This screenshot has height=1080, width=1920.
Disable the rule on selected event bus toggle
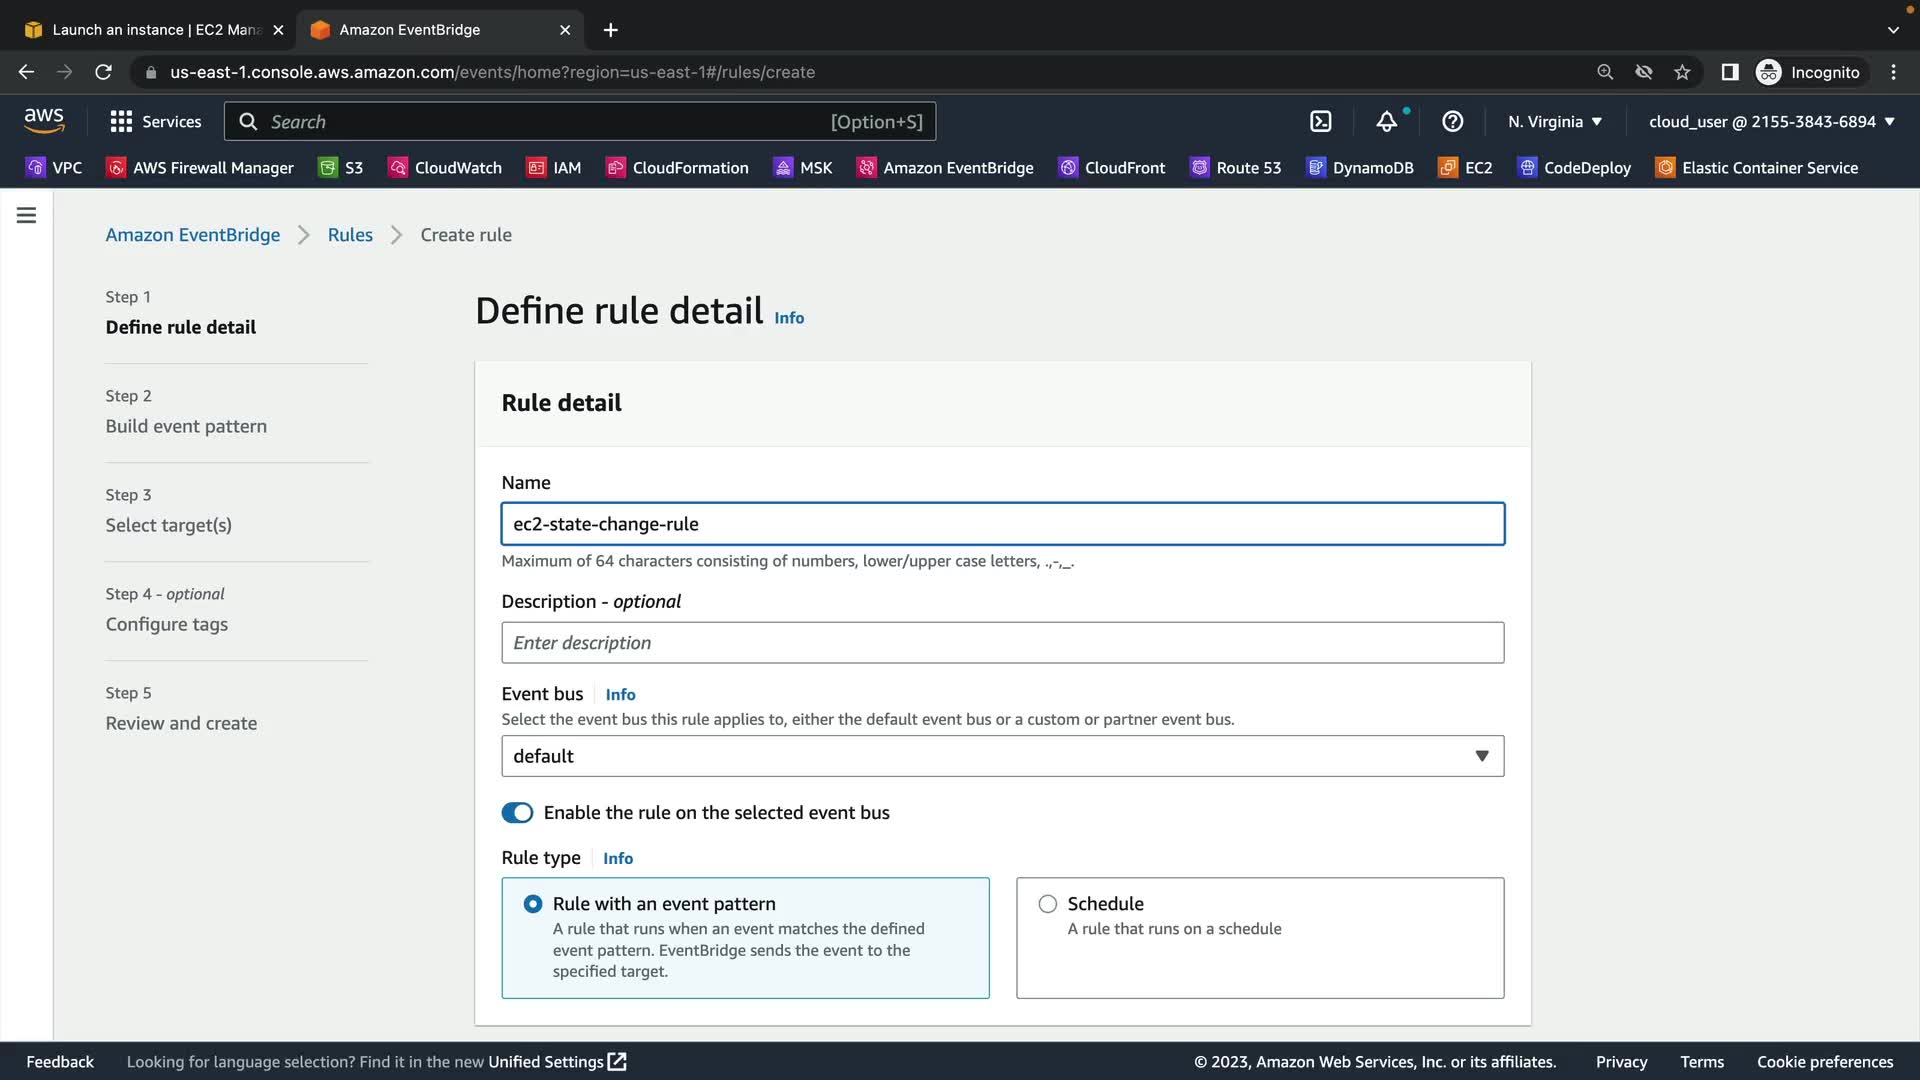pos(517,813)
